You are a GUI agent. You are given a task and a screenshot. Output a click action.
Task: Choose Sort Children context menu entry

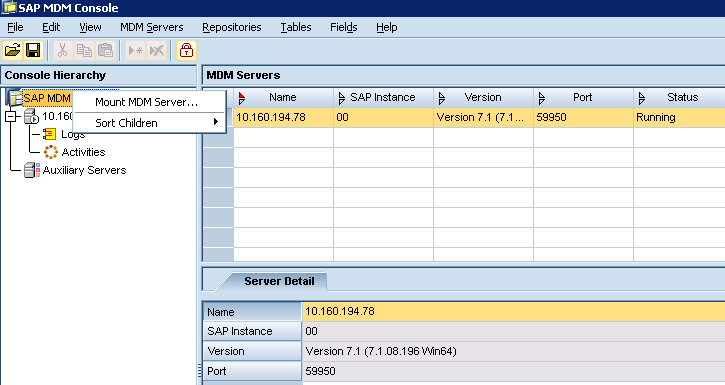149,123
